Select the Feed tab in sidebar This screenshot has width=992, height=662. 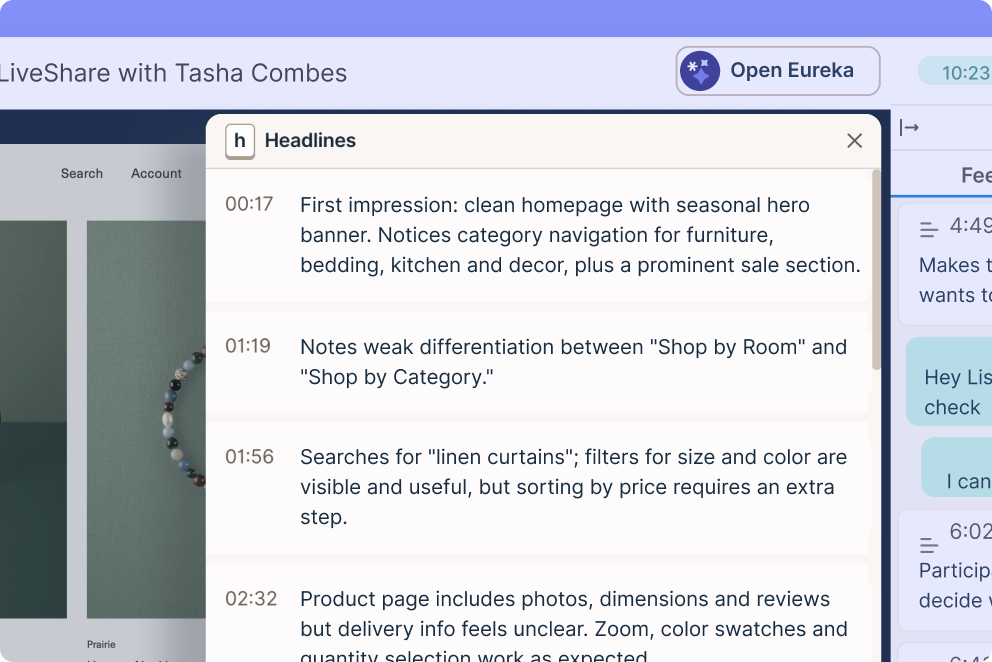(976, 175)
